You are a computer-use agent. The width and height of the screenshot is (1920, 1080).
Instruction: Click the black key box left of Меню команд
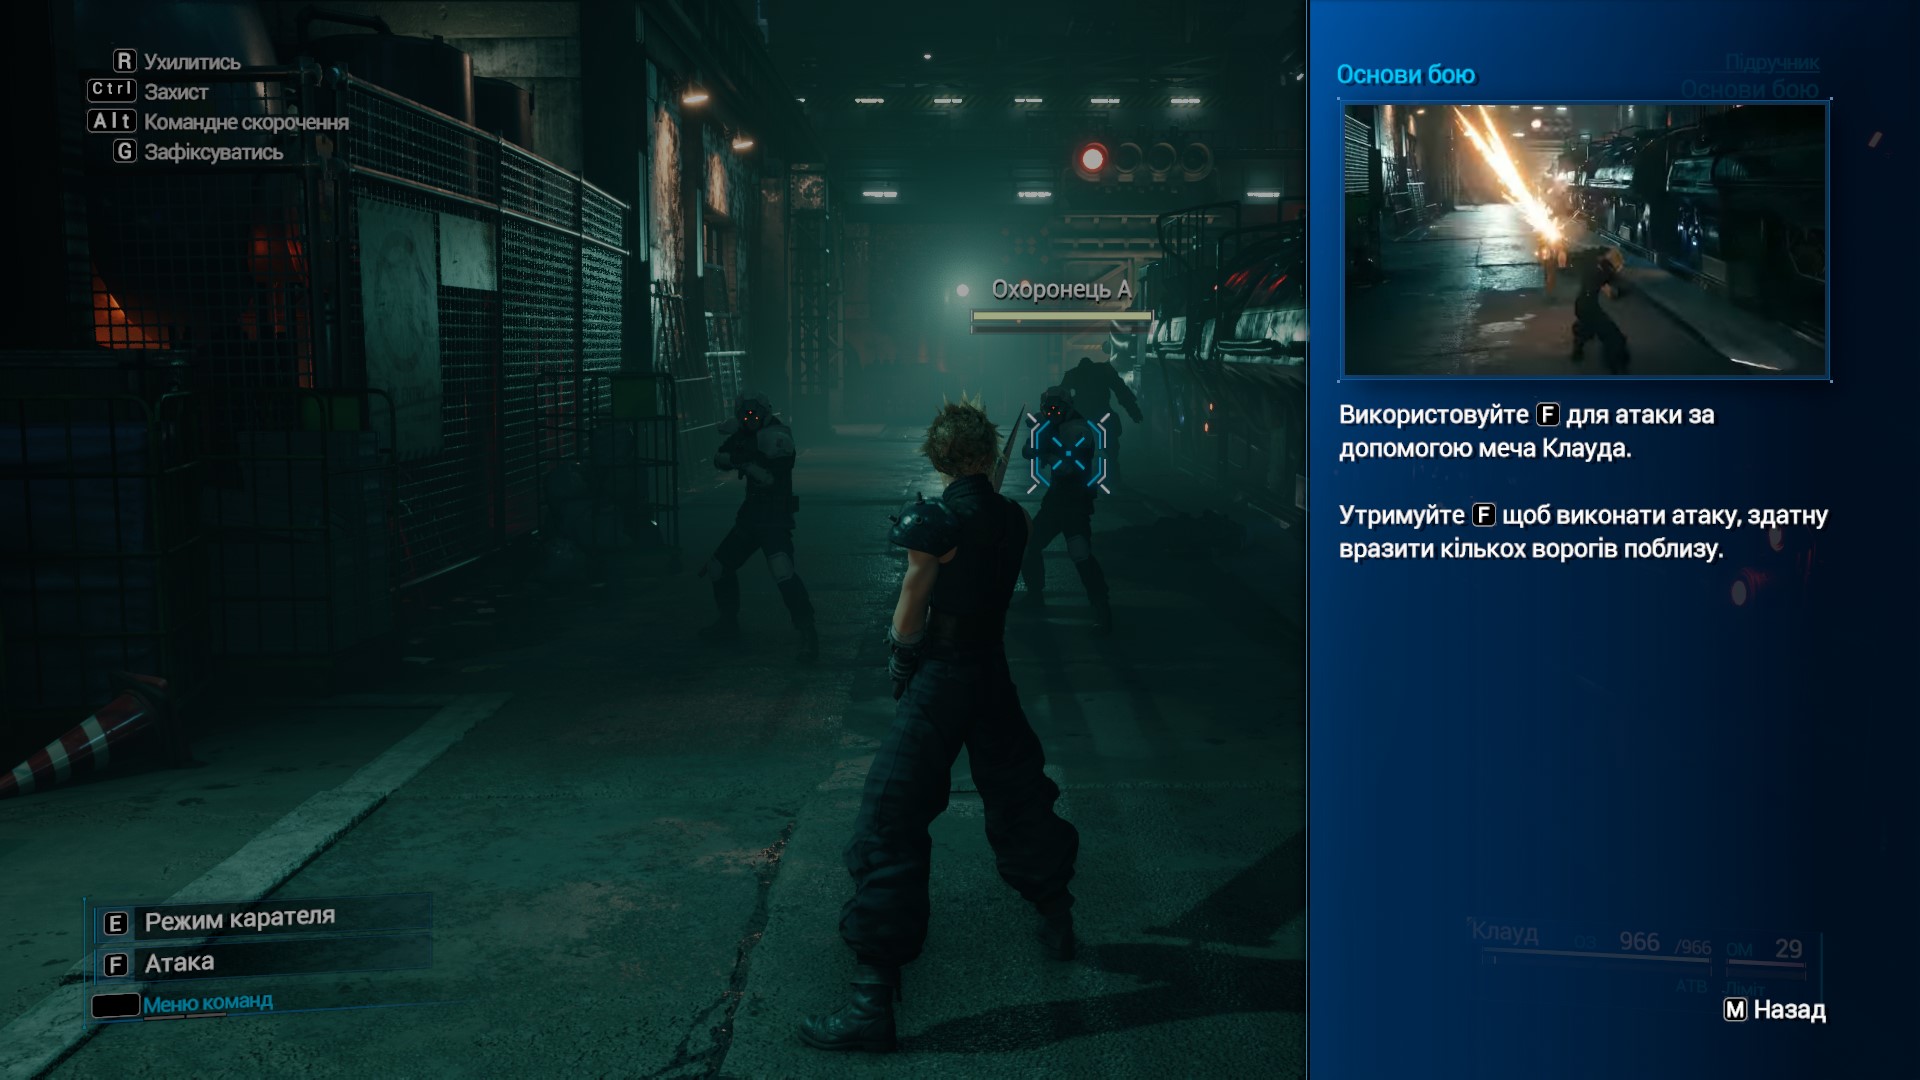click(116, 1005)
